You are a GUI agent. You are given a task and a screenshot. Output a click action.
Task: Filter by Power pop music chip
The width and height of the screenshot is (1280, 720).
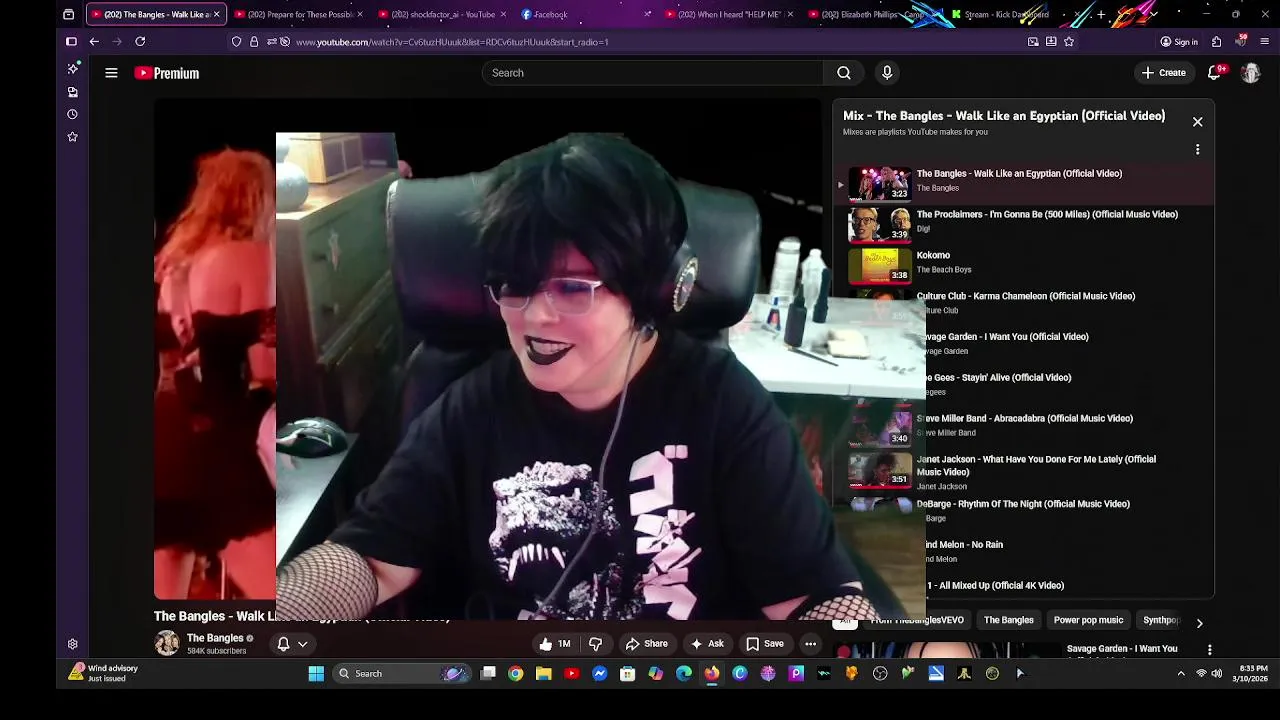[1088, 621]
